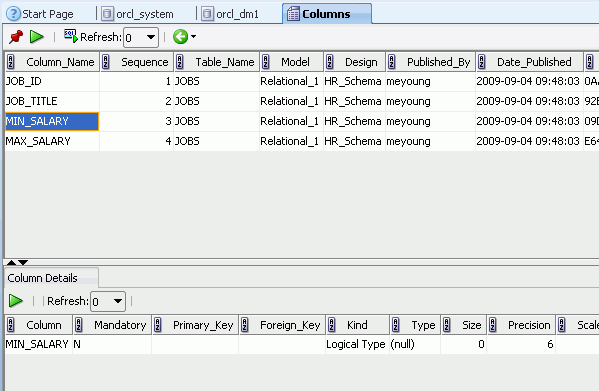
Task: Run the Column Details query green arrow
Action: point(16,301)
